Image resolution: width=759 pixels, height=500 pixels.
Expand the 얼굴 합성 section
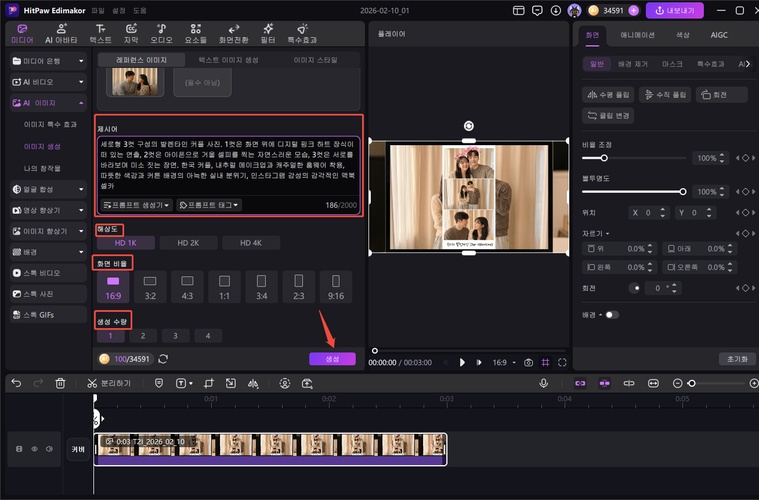point(48,189)
